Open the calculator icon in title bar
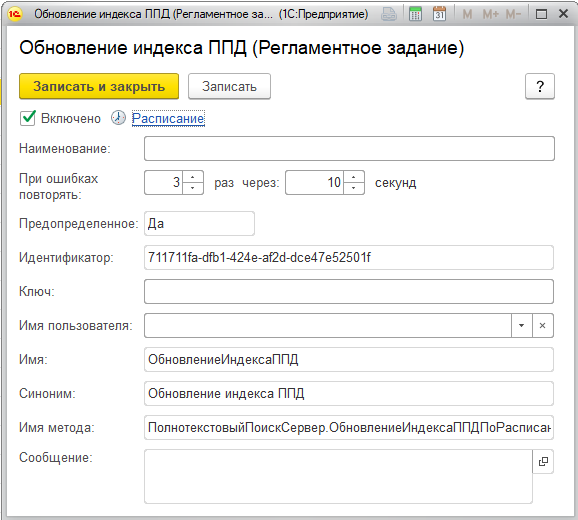This screenshot has width=578, height=520. point(415,14)
